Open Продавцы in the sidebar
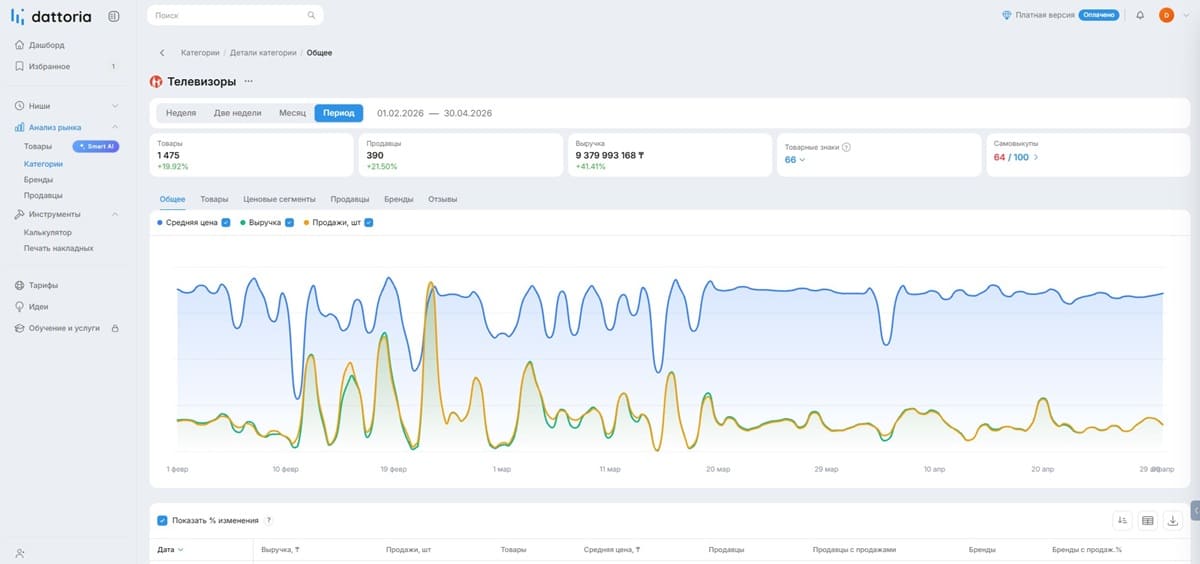The height and width of the screenshot is (564, 1200). click(43, 195)
